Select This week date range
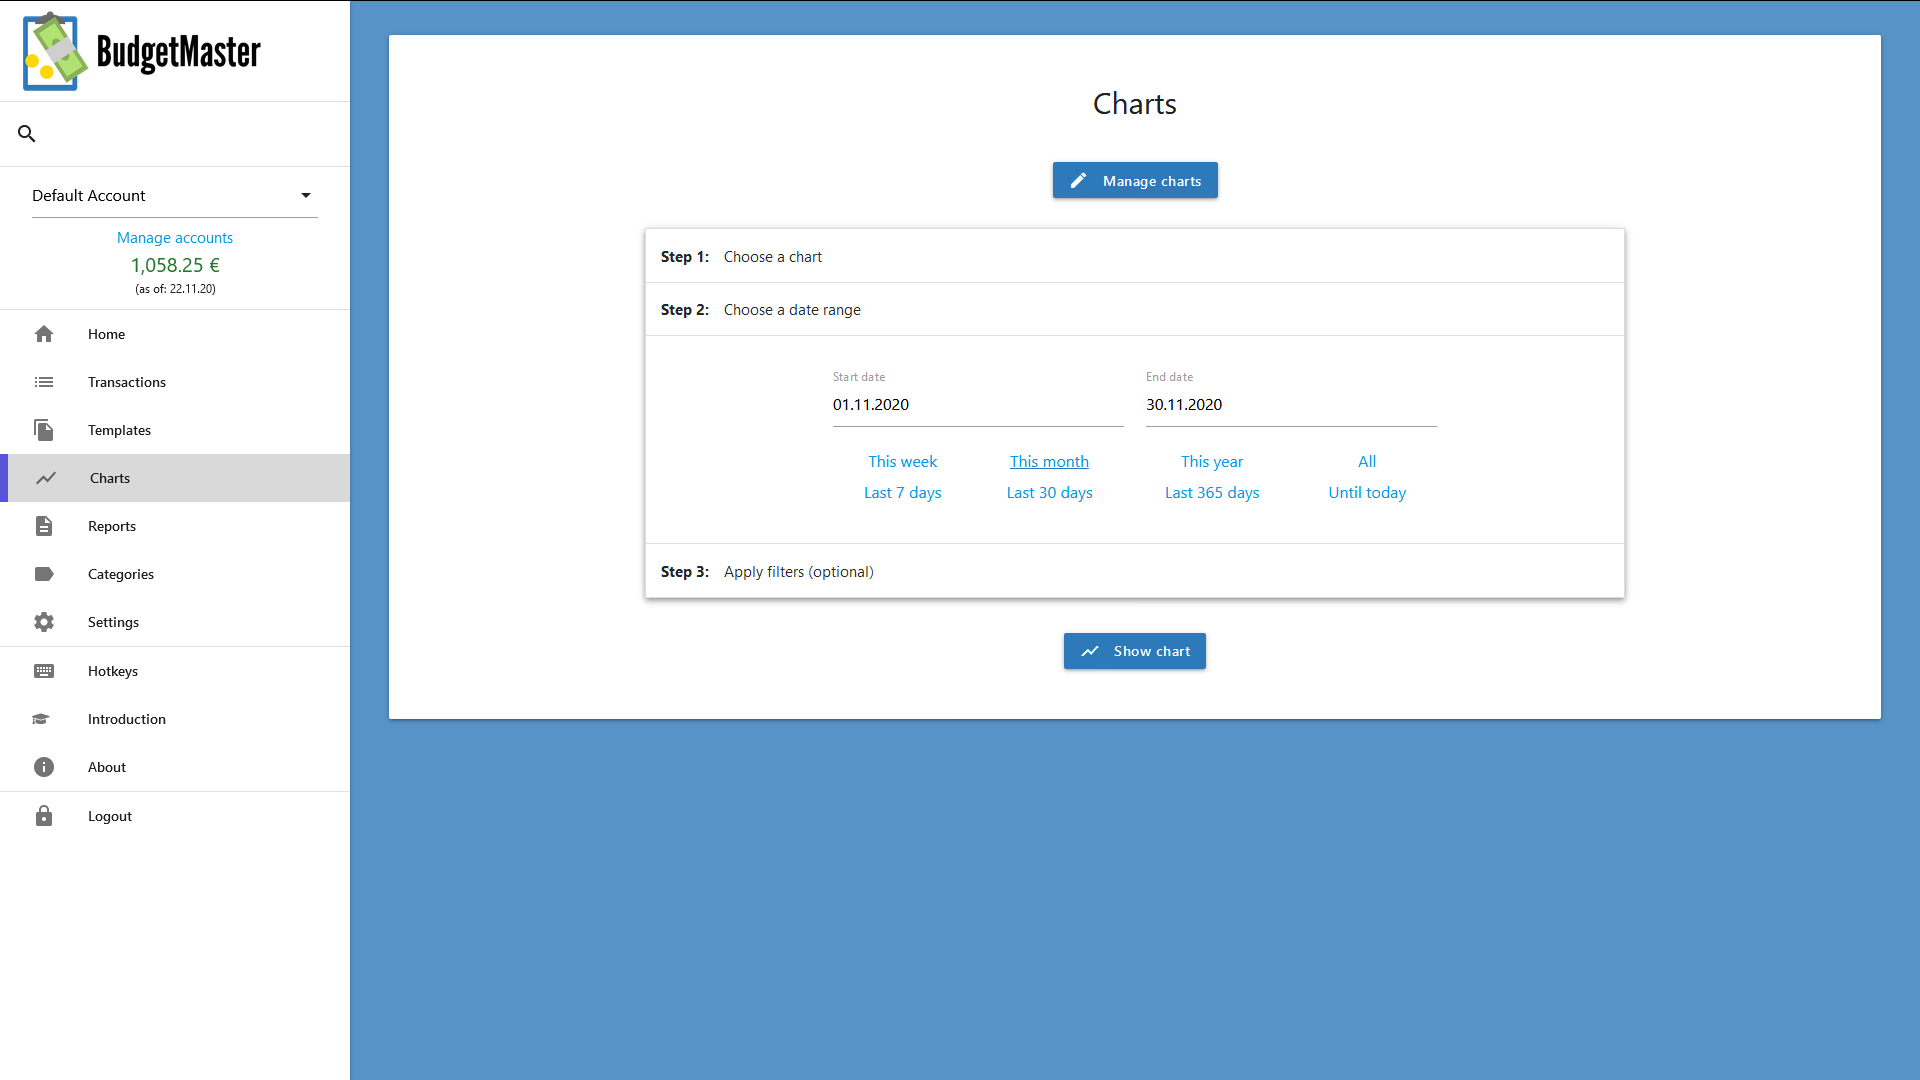The height and width of the screenshot is (1080, 1920). click(902, 462)
